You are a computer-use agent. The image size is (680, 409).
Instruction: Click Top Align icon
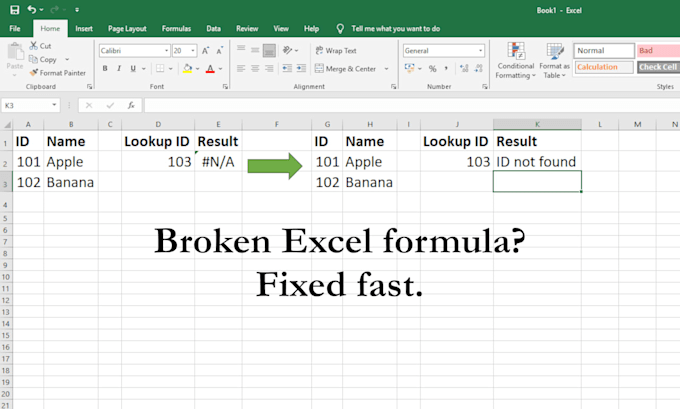[x=241, y=50]
